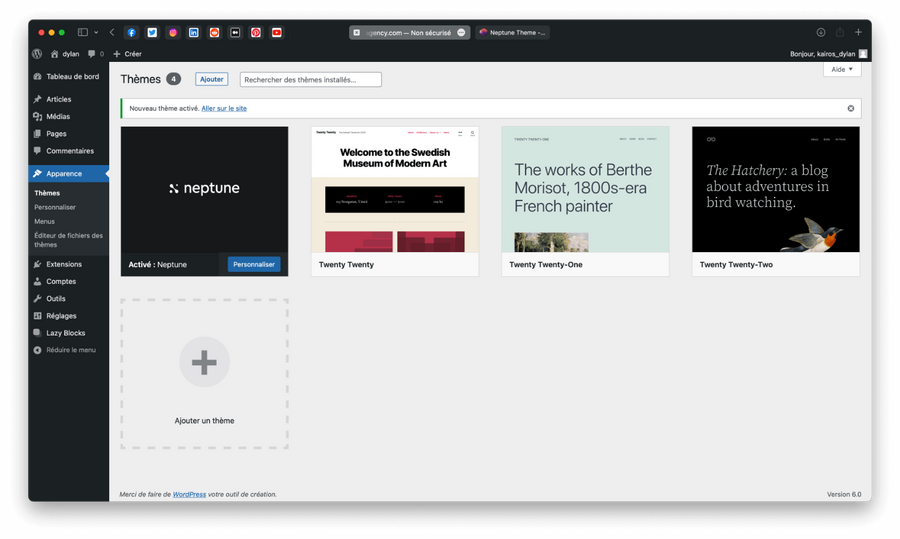Open the Menus submenu item
Screen dimensions: 900x539
[45, 222]
